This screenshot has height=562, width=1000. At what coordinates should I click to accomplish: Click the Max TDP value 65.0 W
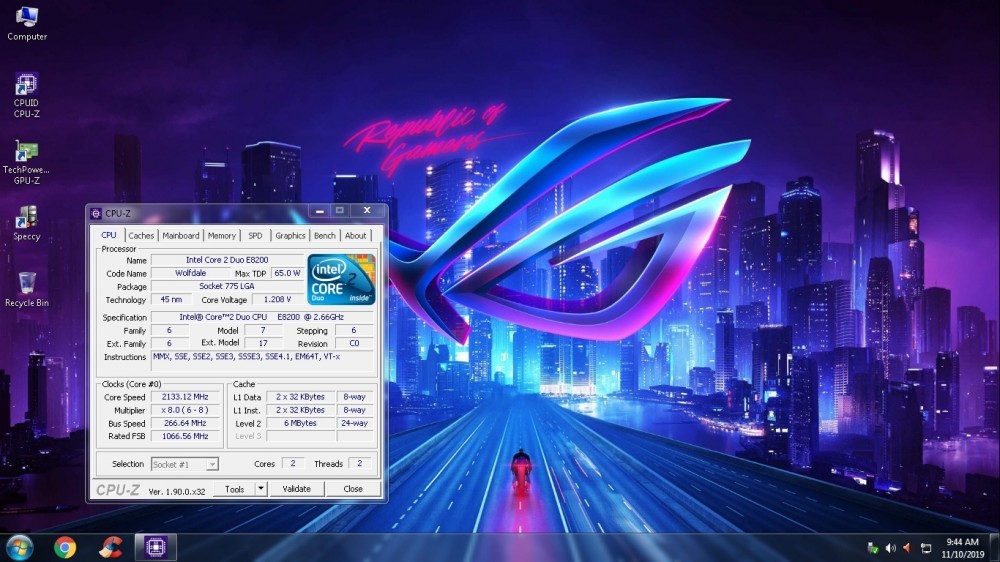[287, 273]
